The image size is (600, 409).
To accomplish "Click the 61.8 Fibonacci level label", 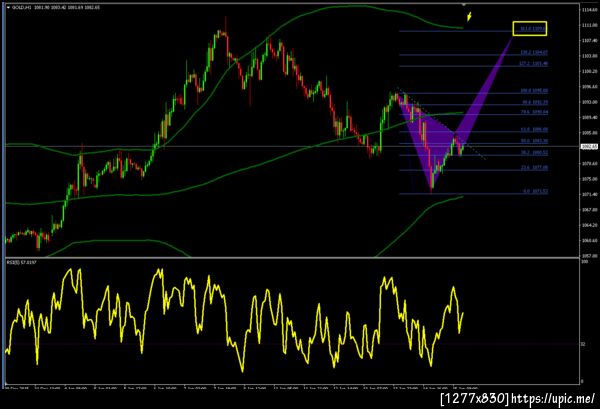I will tap(534, 130).
